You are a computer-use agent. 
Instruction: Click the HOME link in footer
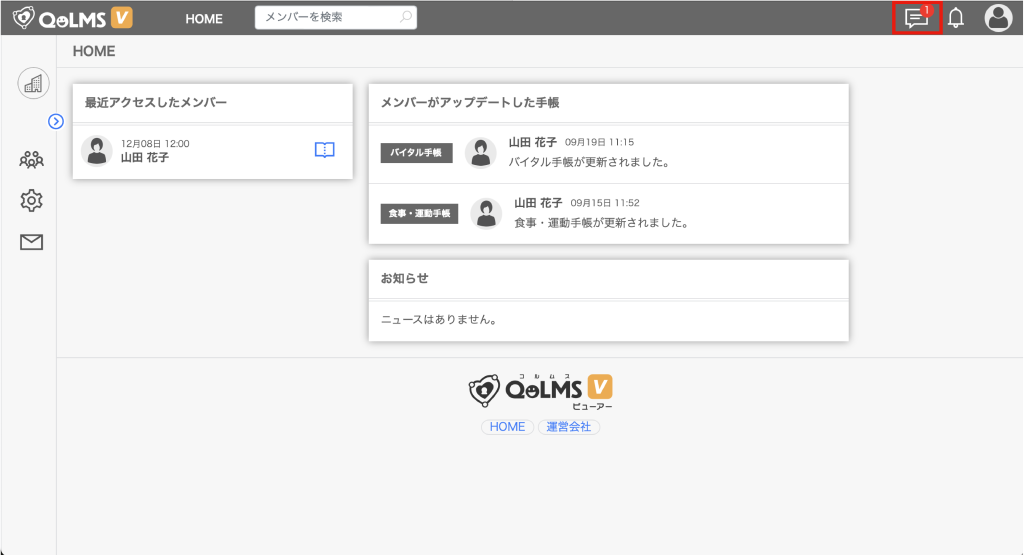click(507, 427)
